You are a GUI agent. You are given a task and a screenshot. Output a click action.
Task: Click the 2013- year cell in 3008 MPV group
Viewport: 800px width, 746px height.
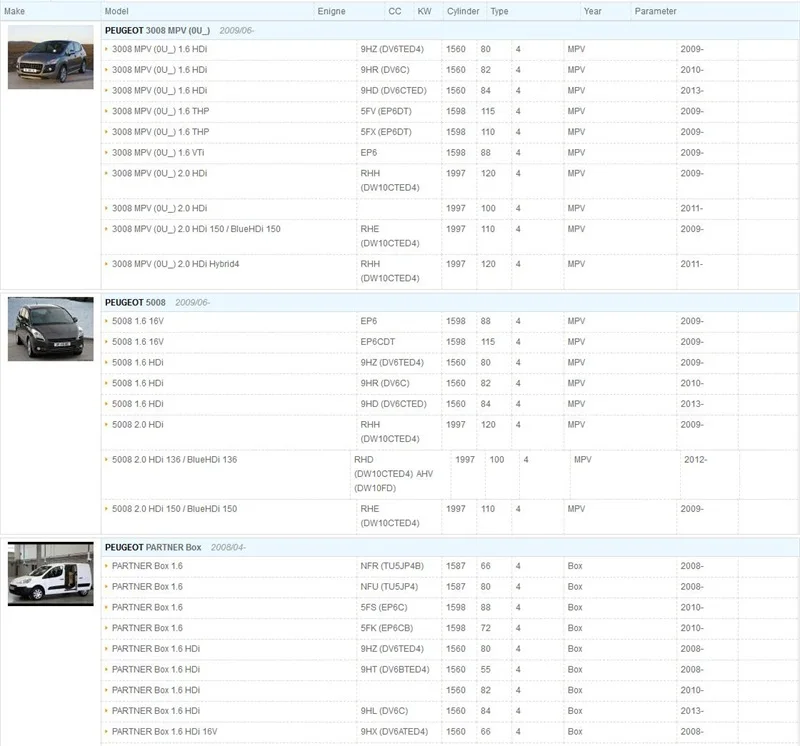(692, 90)
